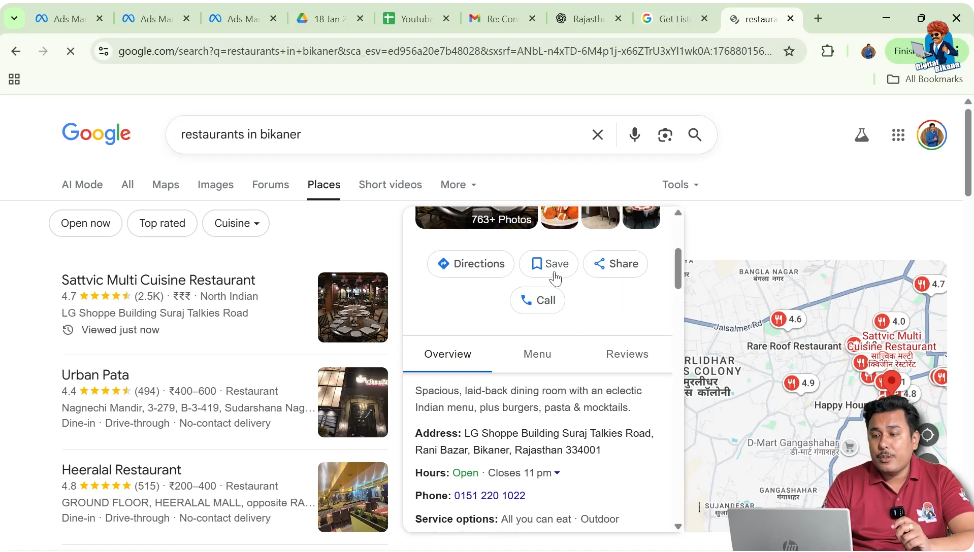Select the Menu tab in panel
This screenshot has height=552, width=974.
(537, 355)
